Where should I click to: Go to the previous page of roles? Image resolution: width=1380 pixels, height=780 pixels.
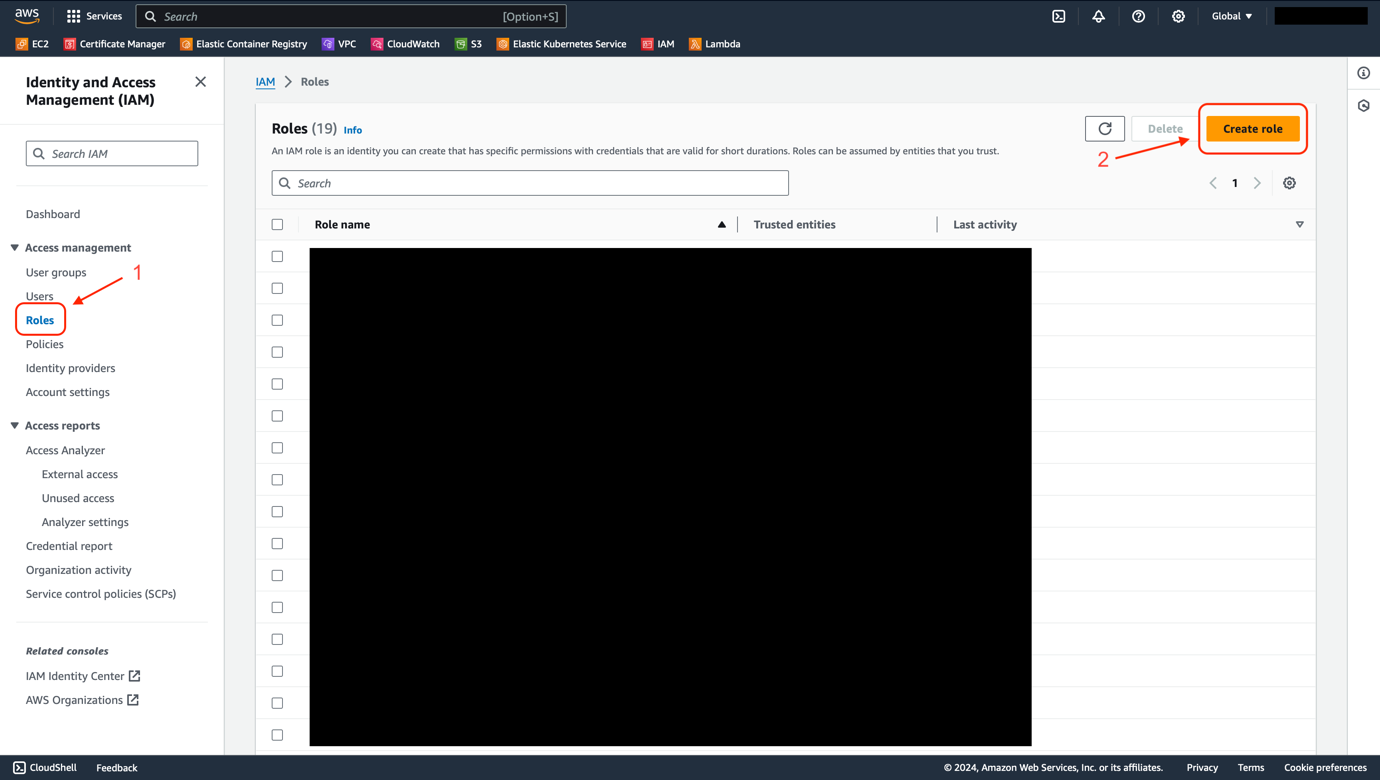pyautogui.click(x=1213, y=183)
